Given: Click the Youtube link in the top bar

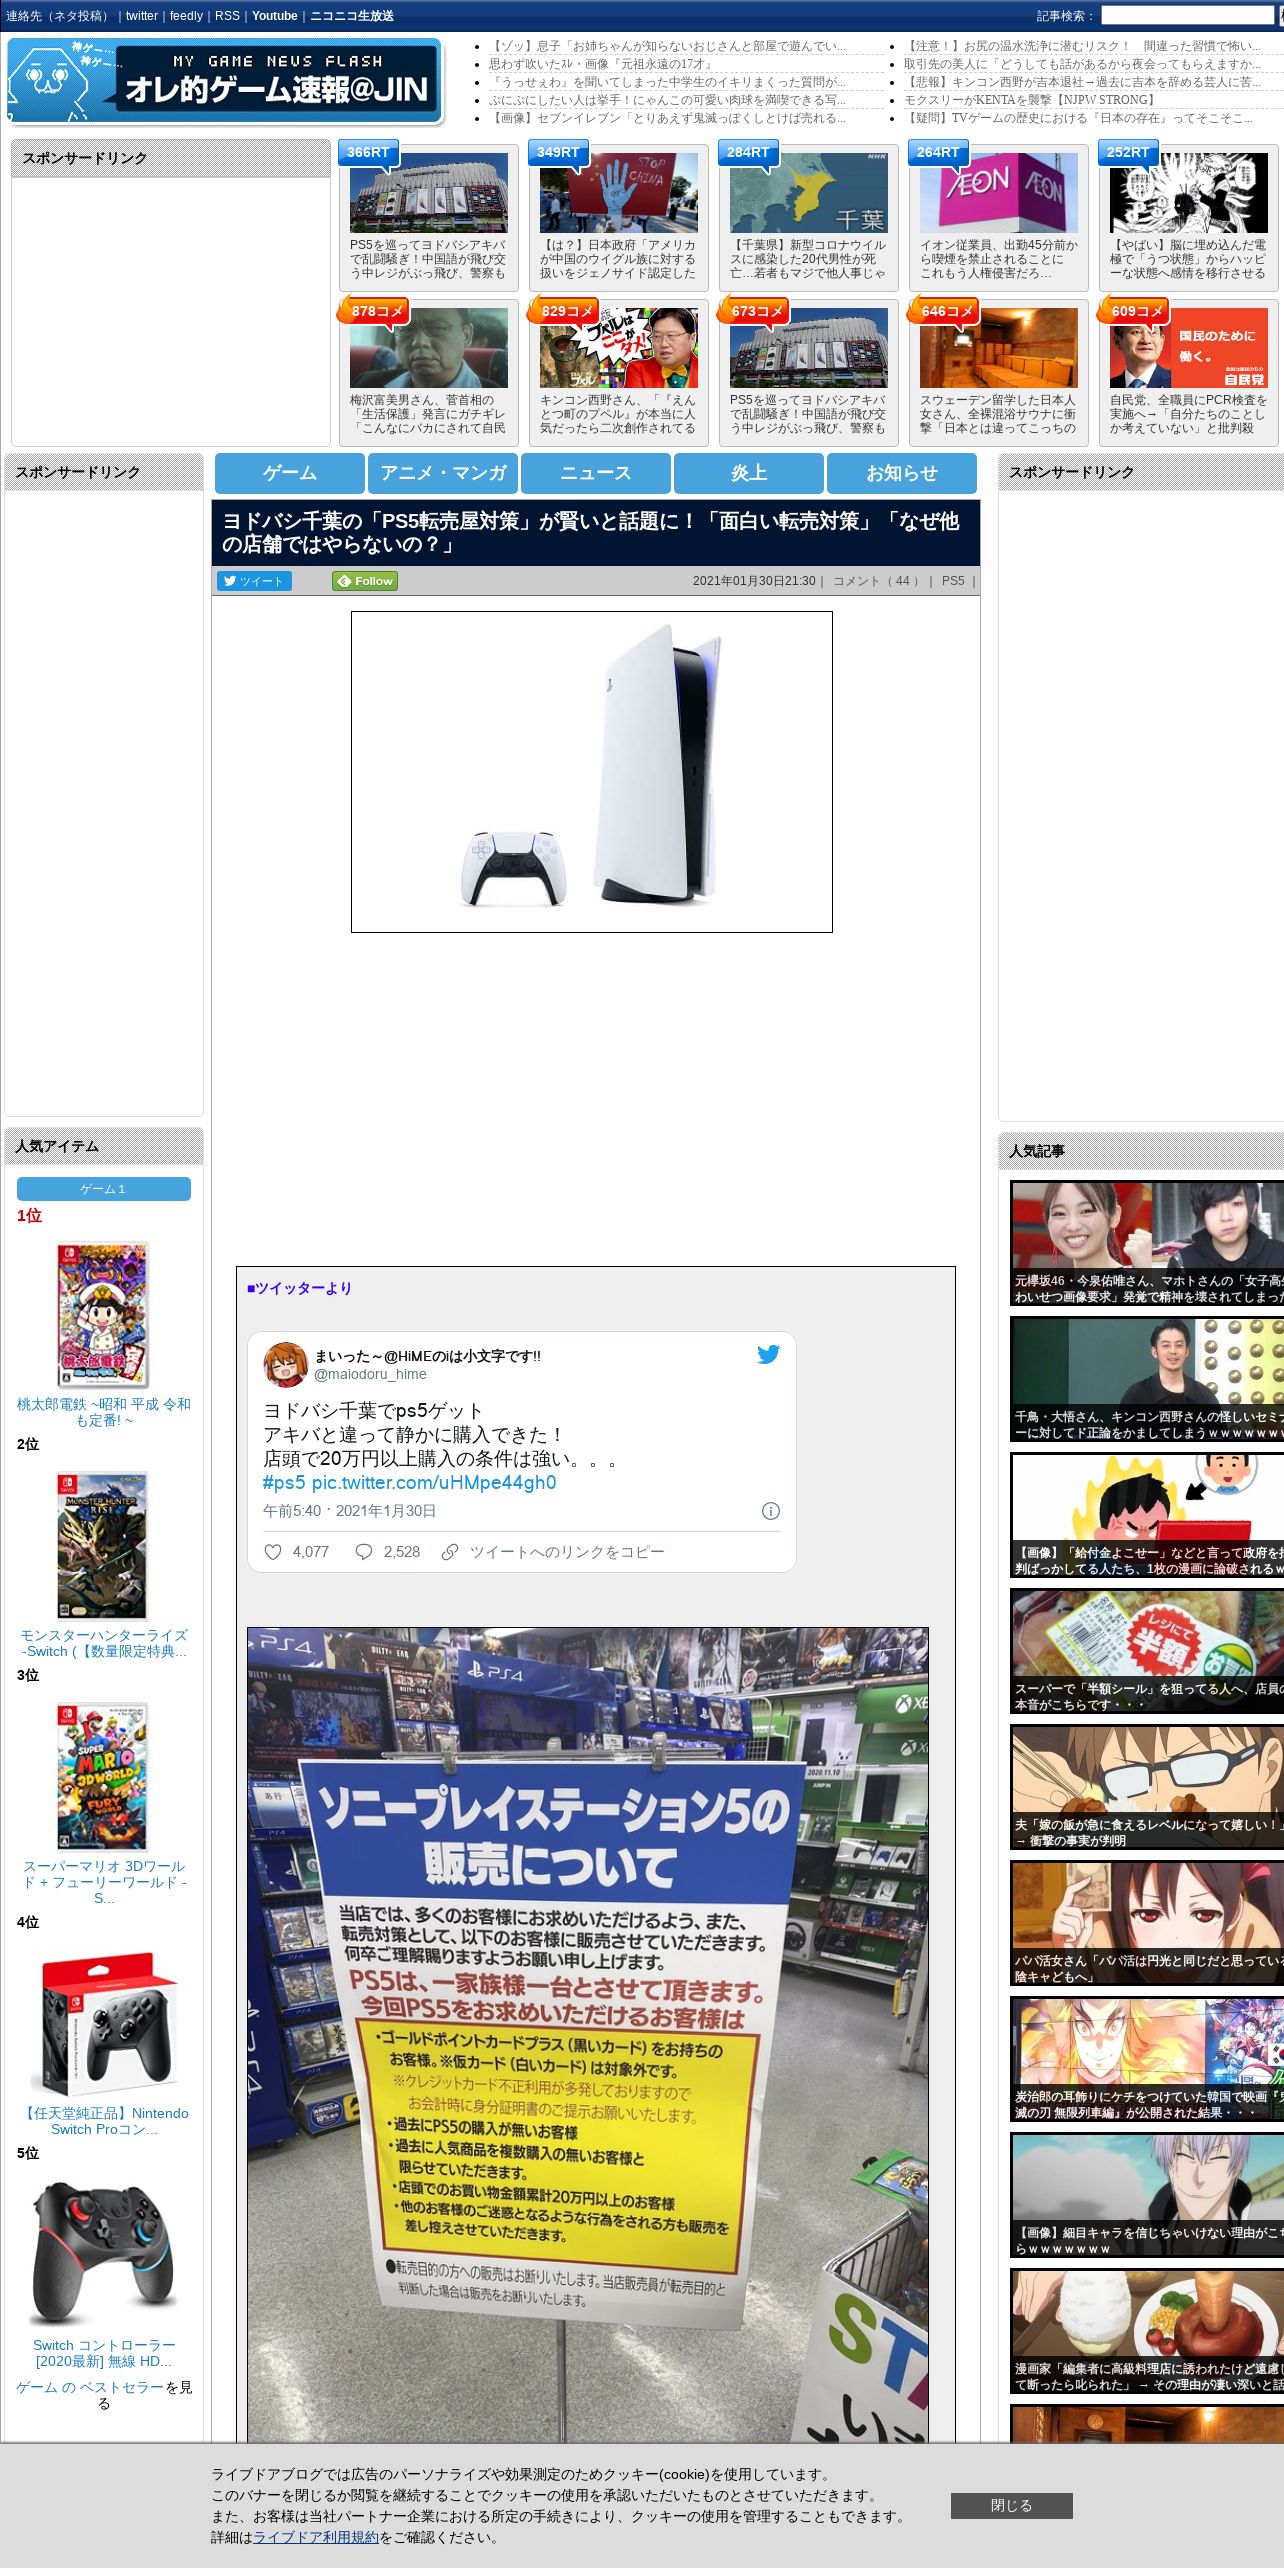Looking at the screenshot, I should (275, 16).
